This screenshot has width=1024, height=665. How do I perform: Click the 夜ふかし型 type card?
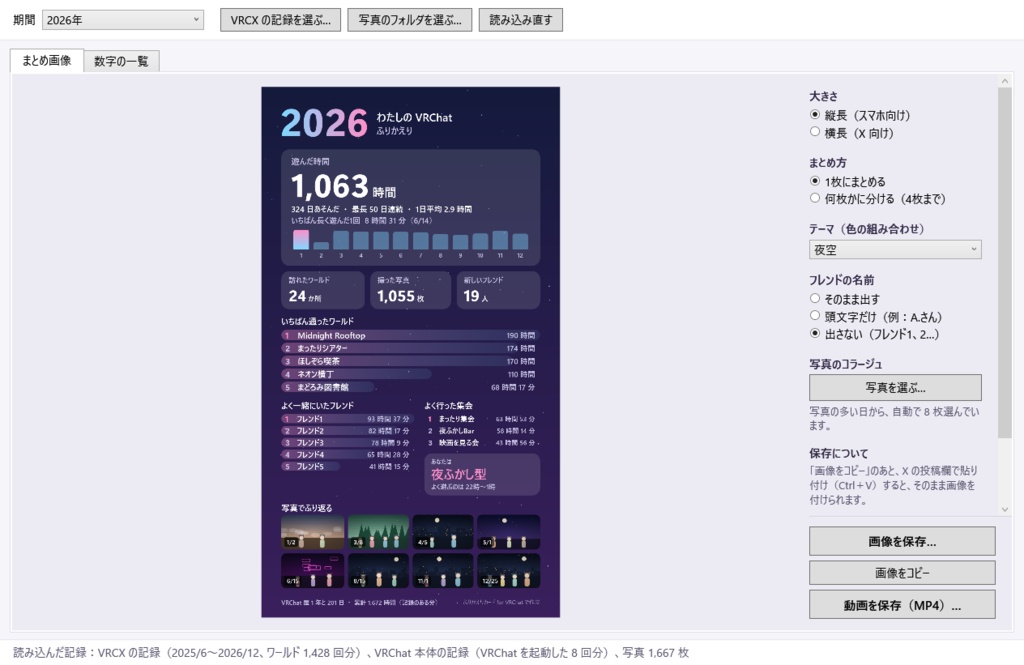[482, 474]
